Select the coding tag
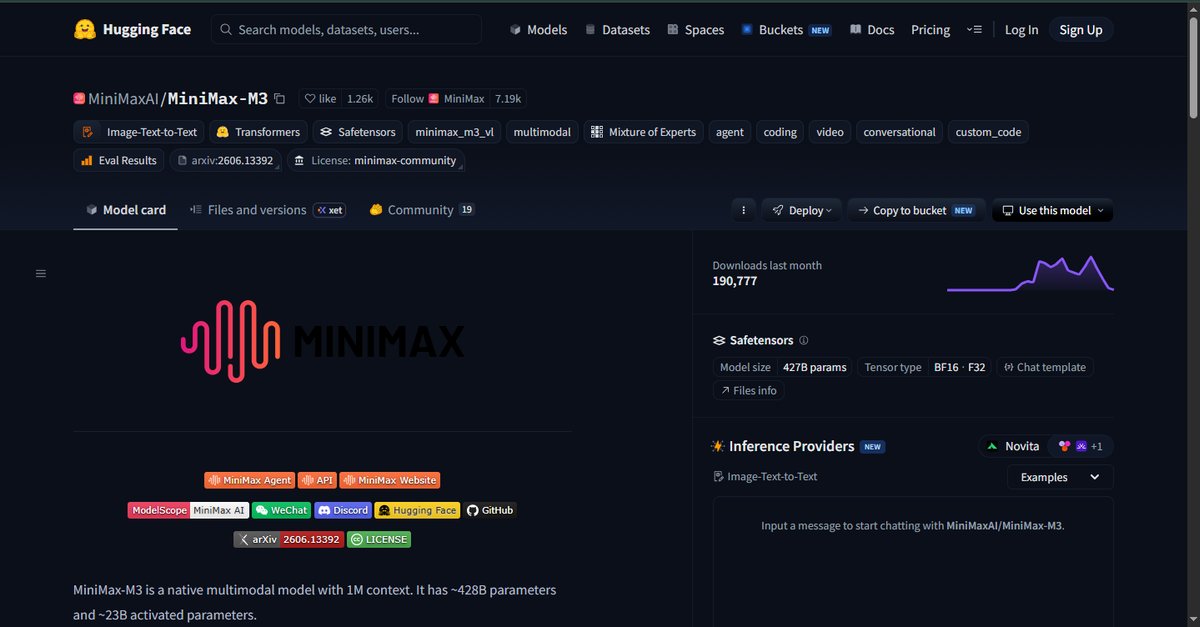This screenshot has height=627, width=1200. pos(780,132)
